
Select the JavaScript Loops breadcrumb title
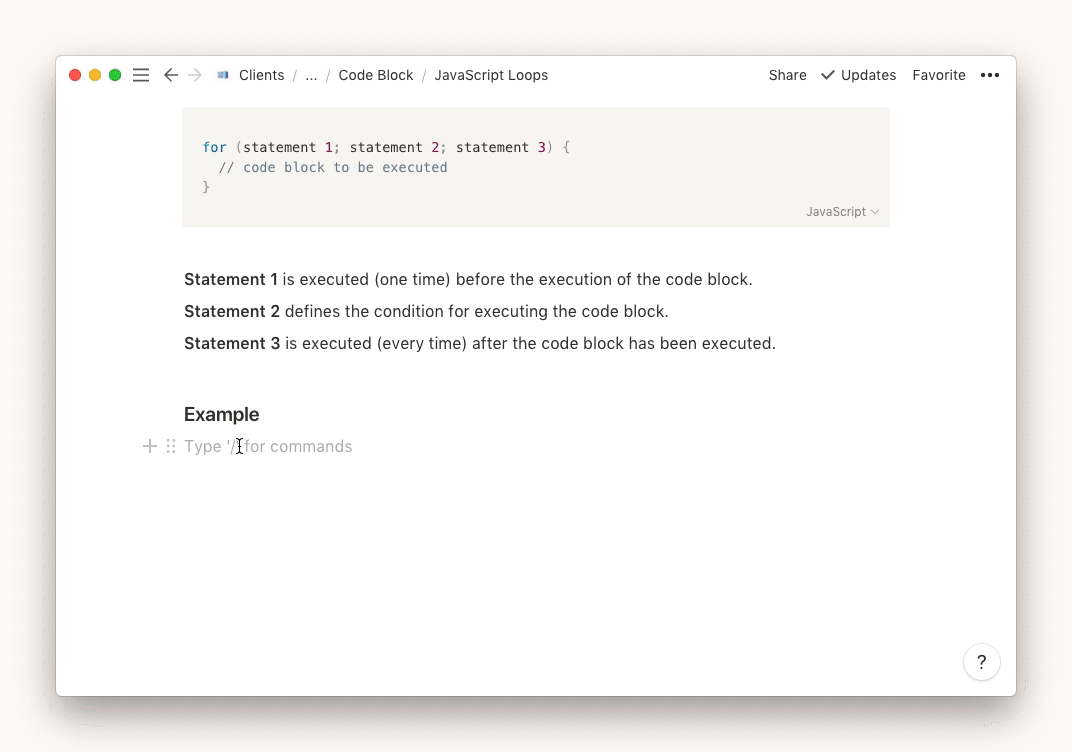[x=491, y=75]
